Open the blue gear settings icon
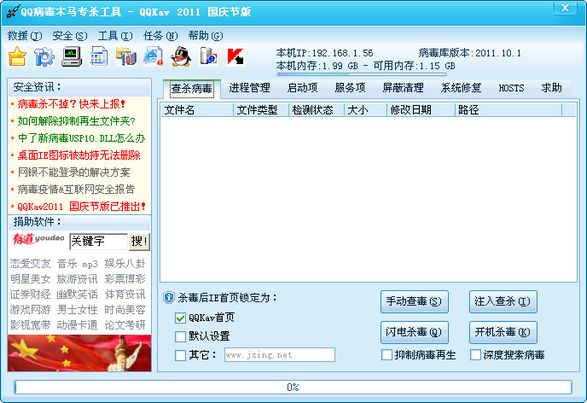 (x=44, y=57)
